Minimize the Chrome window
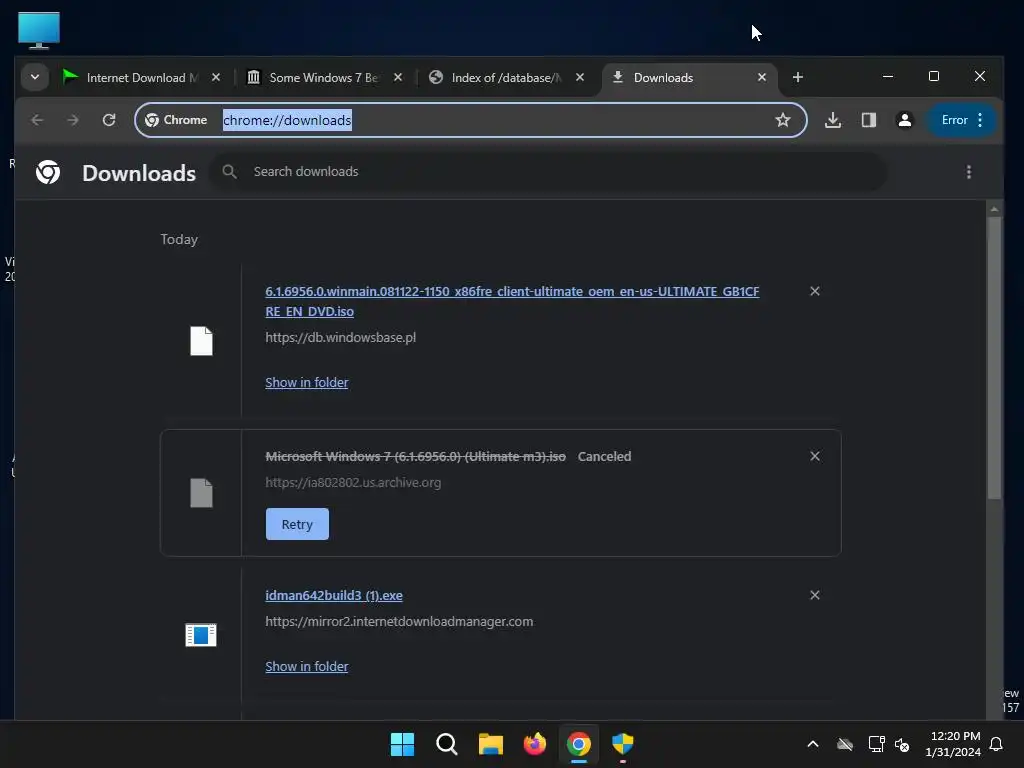The width and height of the screenshot is (1024, 768). 888,76
